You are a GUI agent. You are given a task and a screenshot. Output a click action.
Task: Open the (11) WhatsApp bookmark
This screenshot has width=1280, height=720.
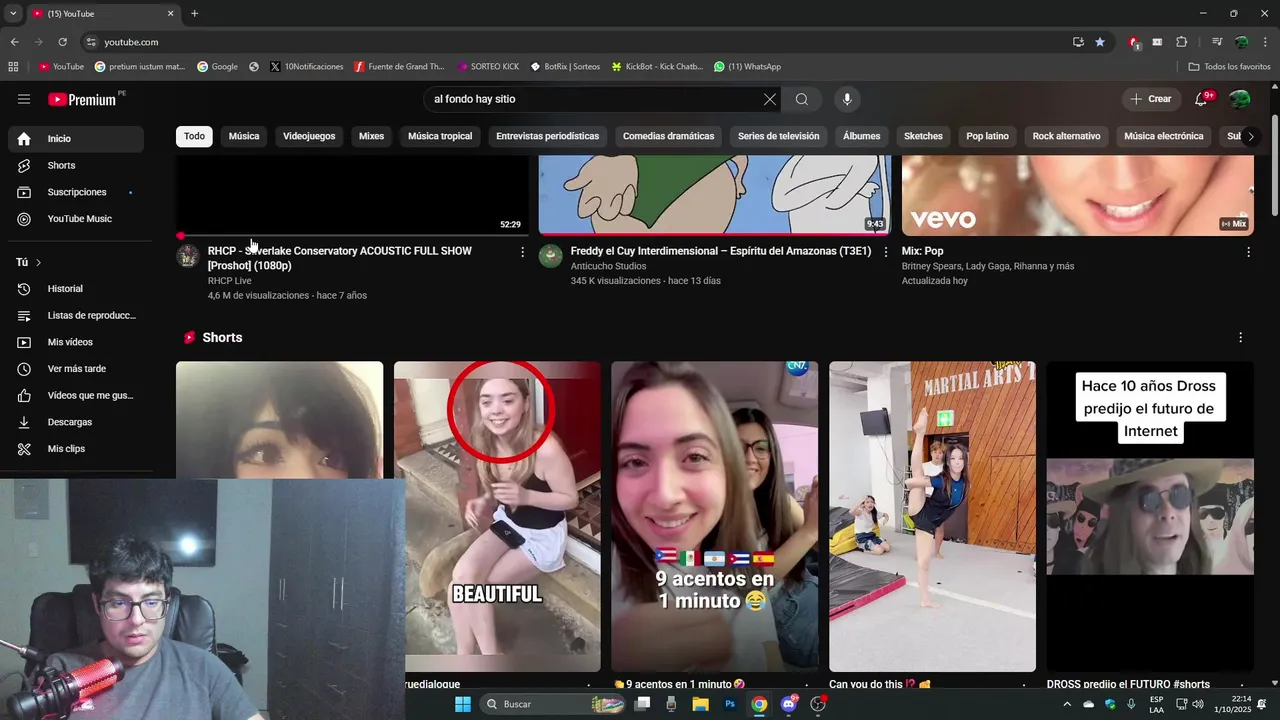[x=747, y=67]
